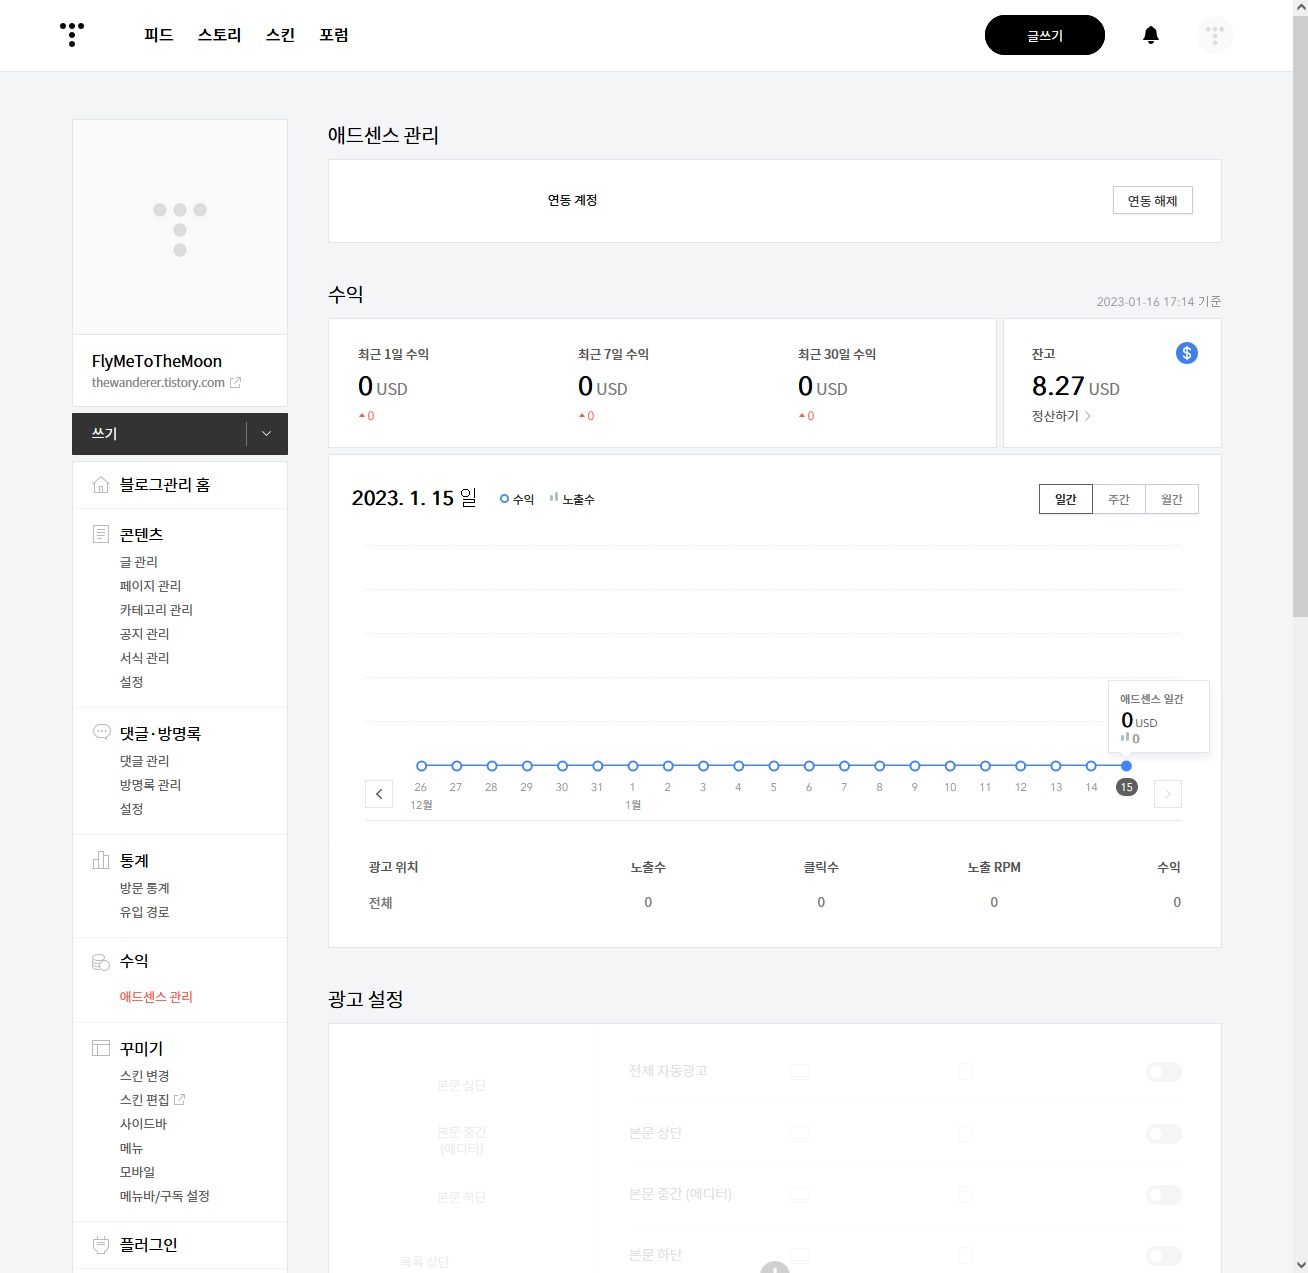Open 유입 경로 in sidebar

pos(145,912)
